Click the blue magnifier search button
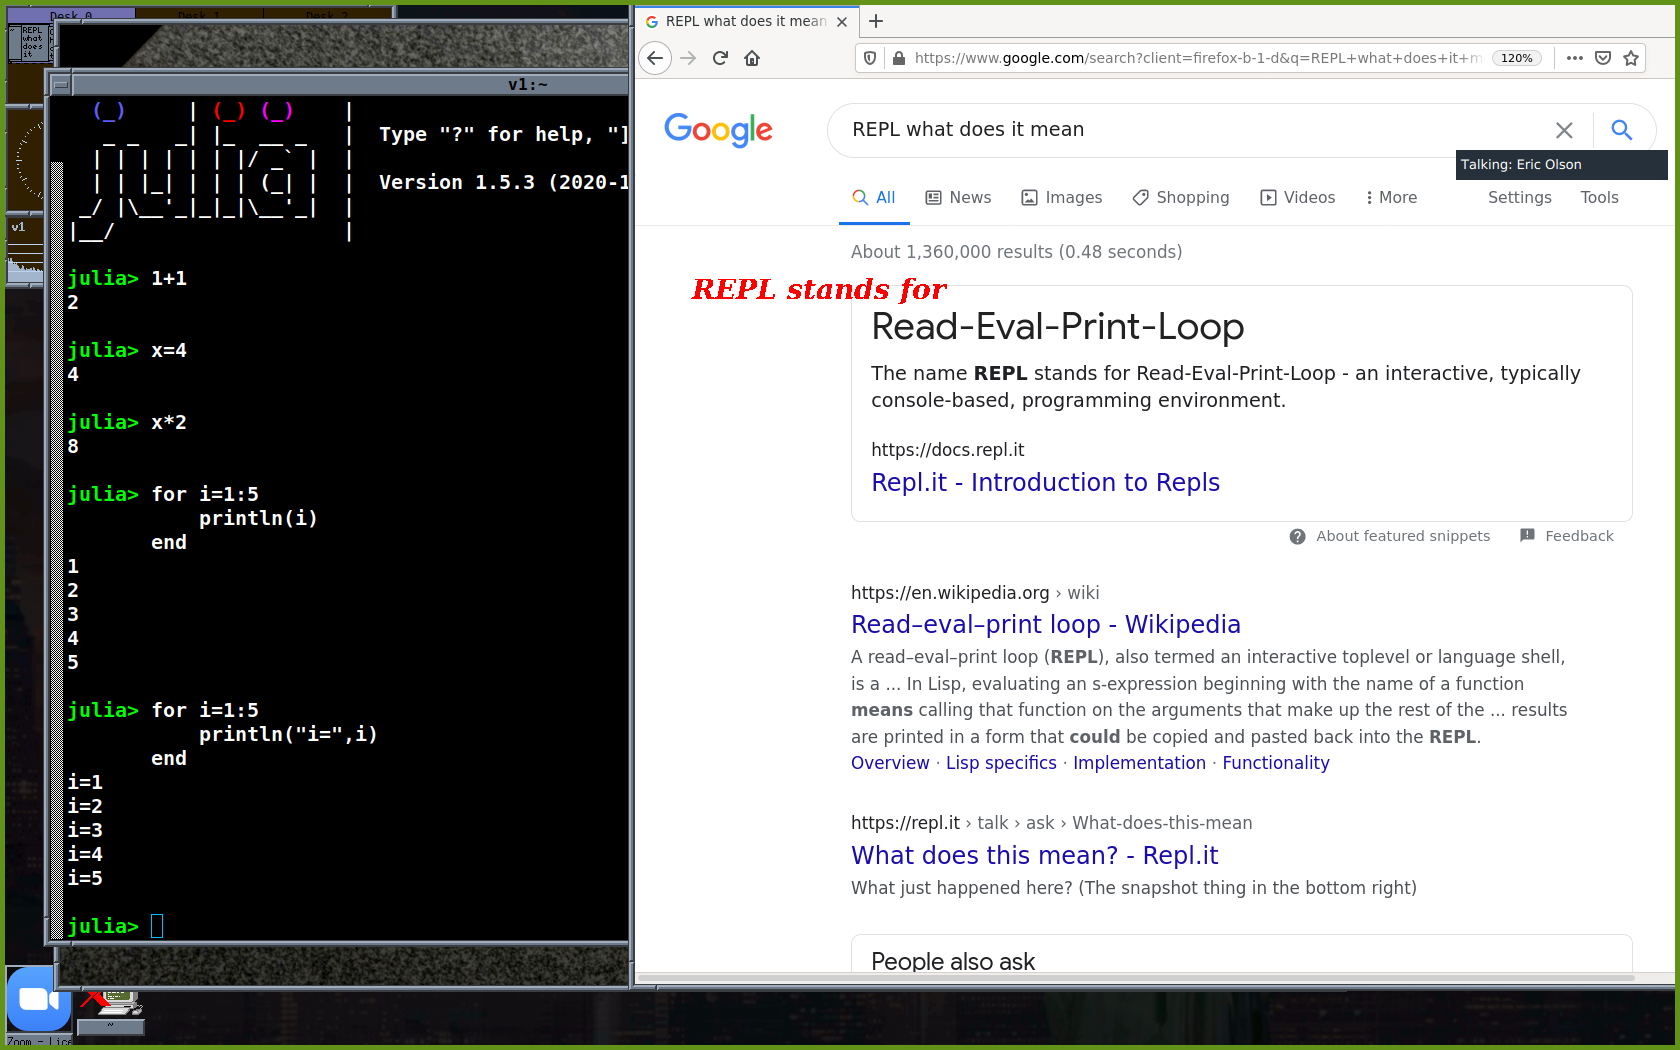Viewport: 1680px width, 1050px height. (x=1621, y=130)
